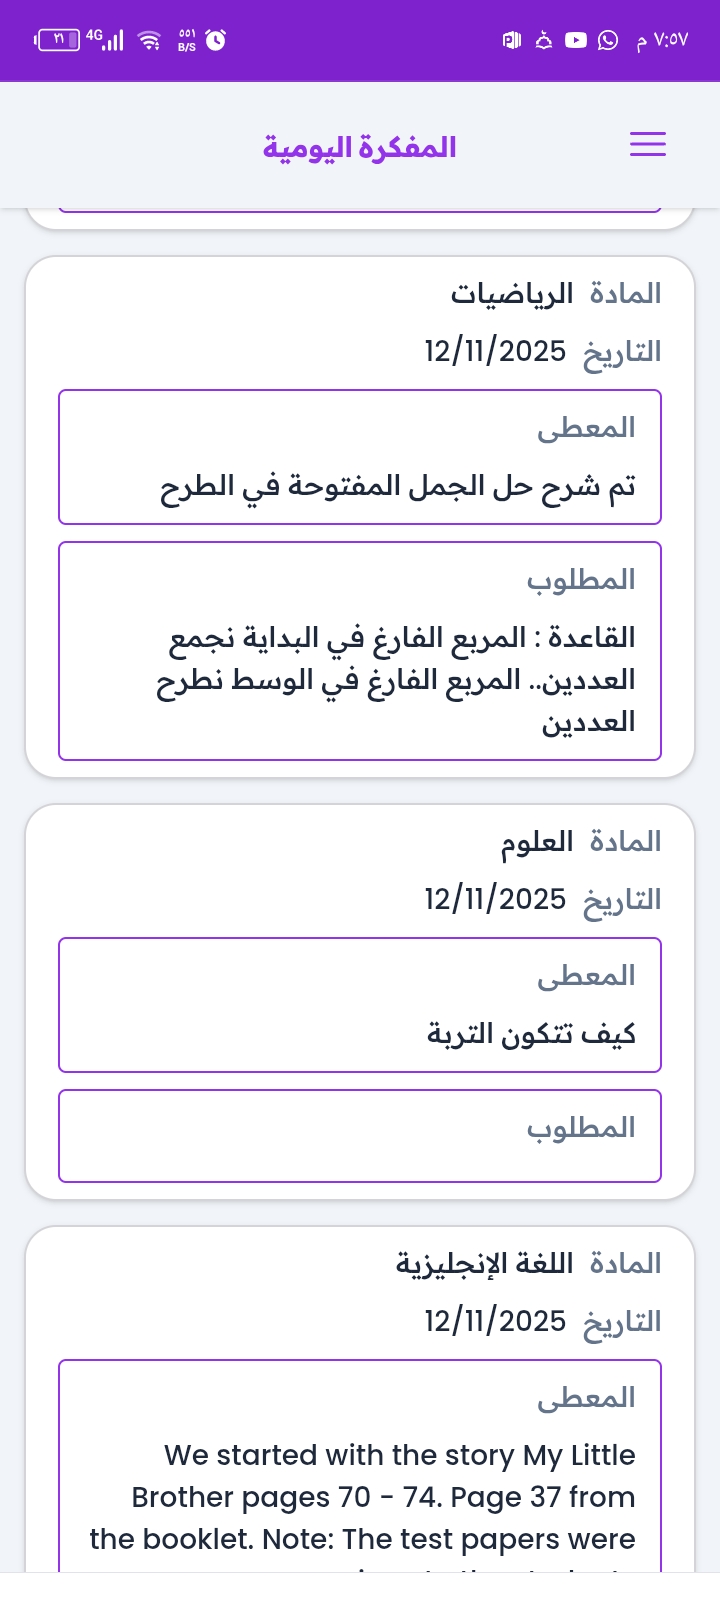This screenshot has width=720, height=1612.
Task: Select the الرياضيات subject name
Action: (x=511, y=294)
